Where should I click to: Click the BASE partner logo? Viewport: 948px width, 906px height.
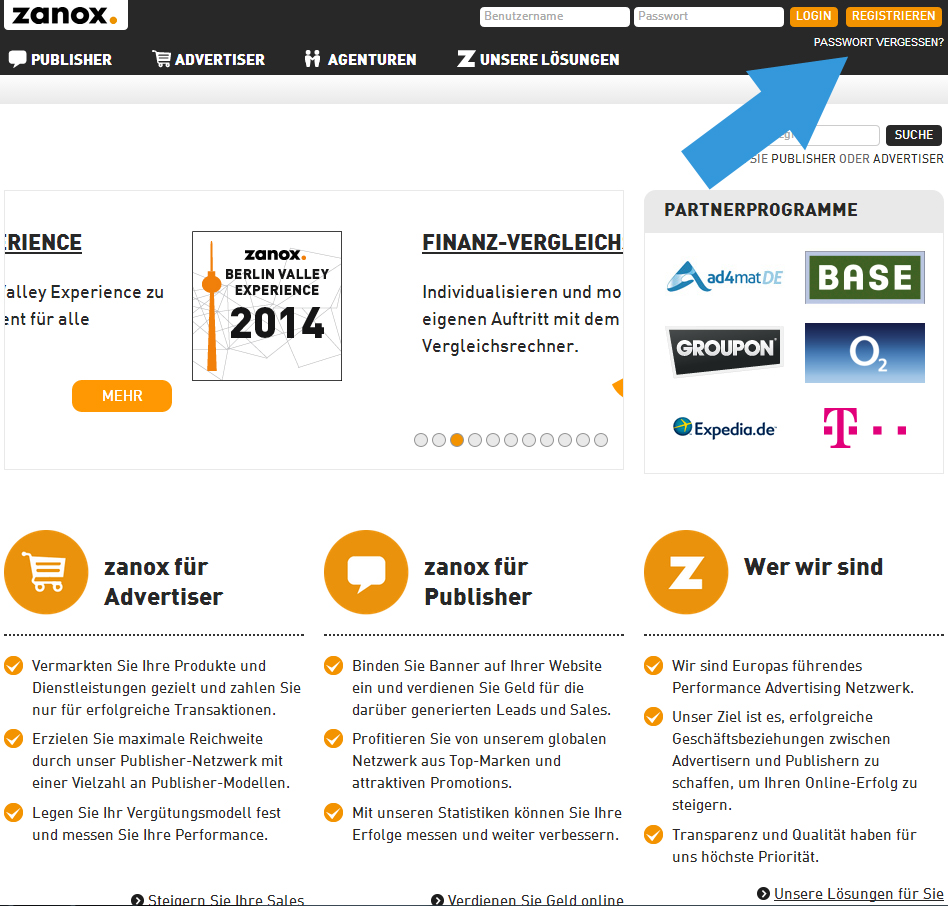click(x=865, y=277)
